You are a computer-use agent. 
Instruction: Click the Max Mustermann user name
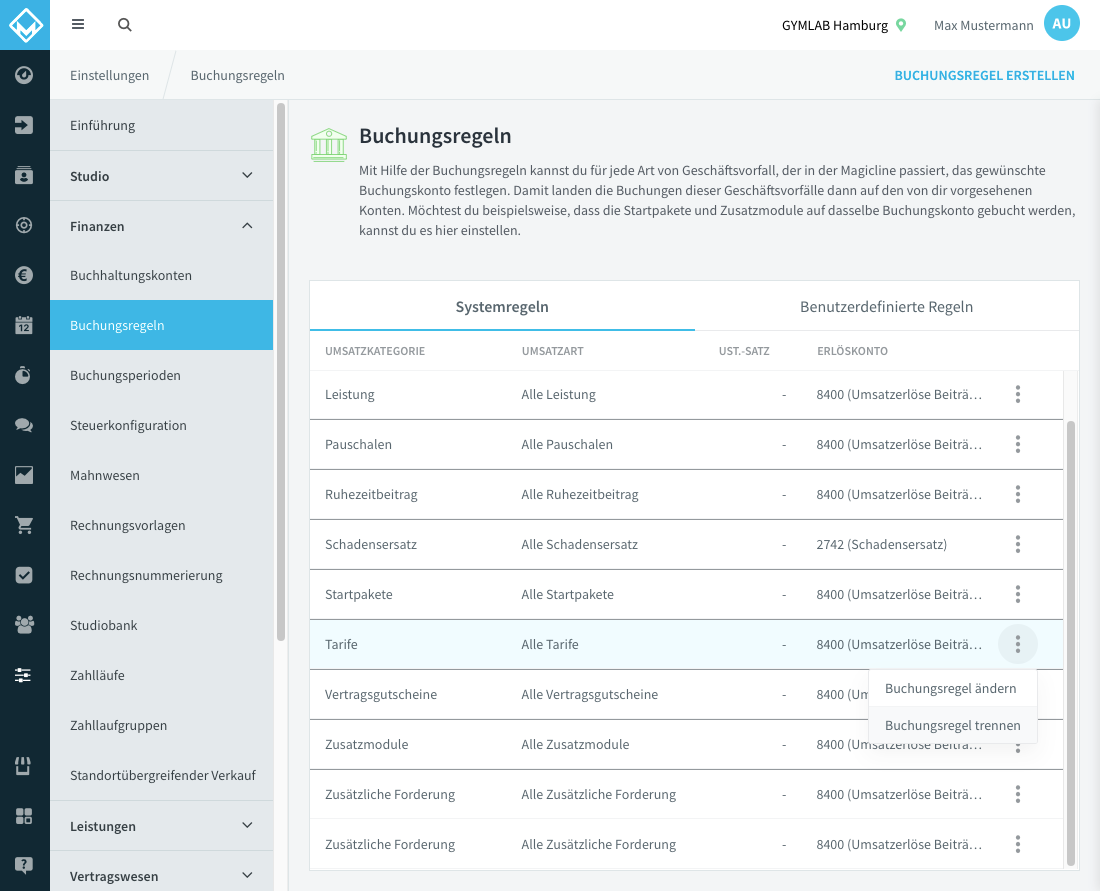984,25
